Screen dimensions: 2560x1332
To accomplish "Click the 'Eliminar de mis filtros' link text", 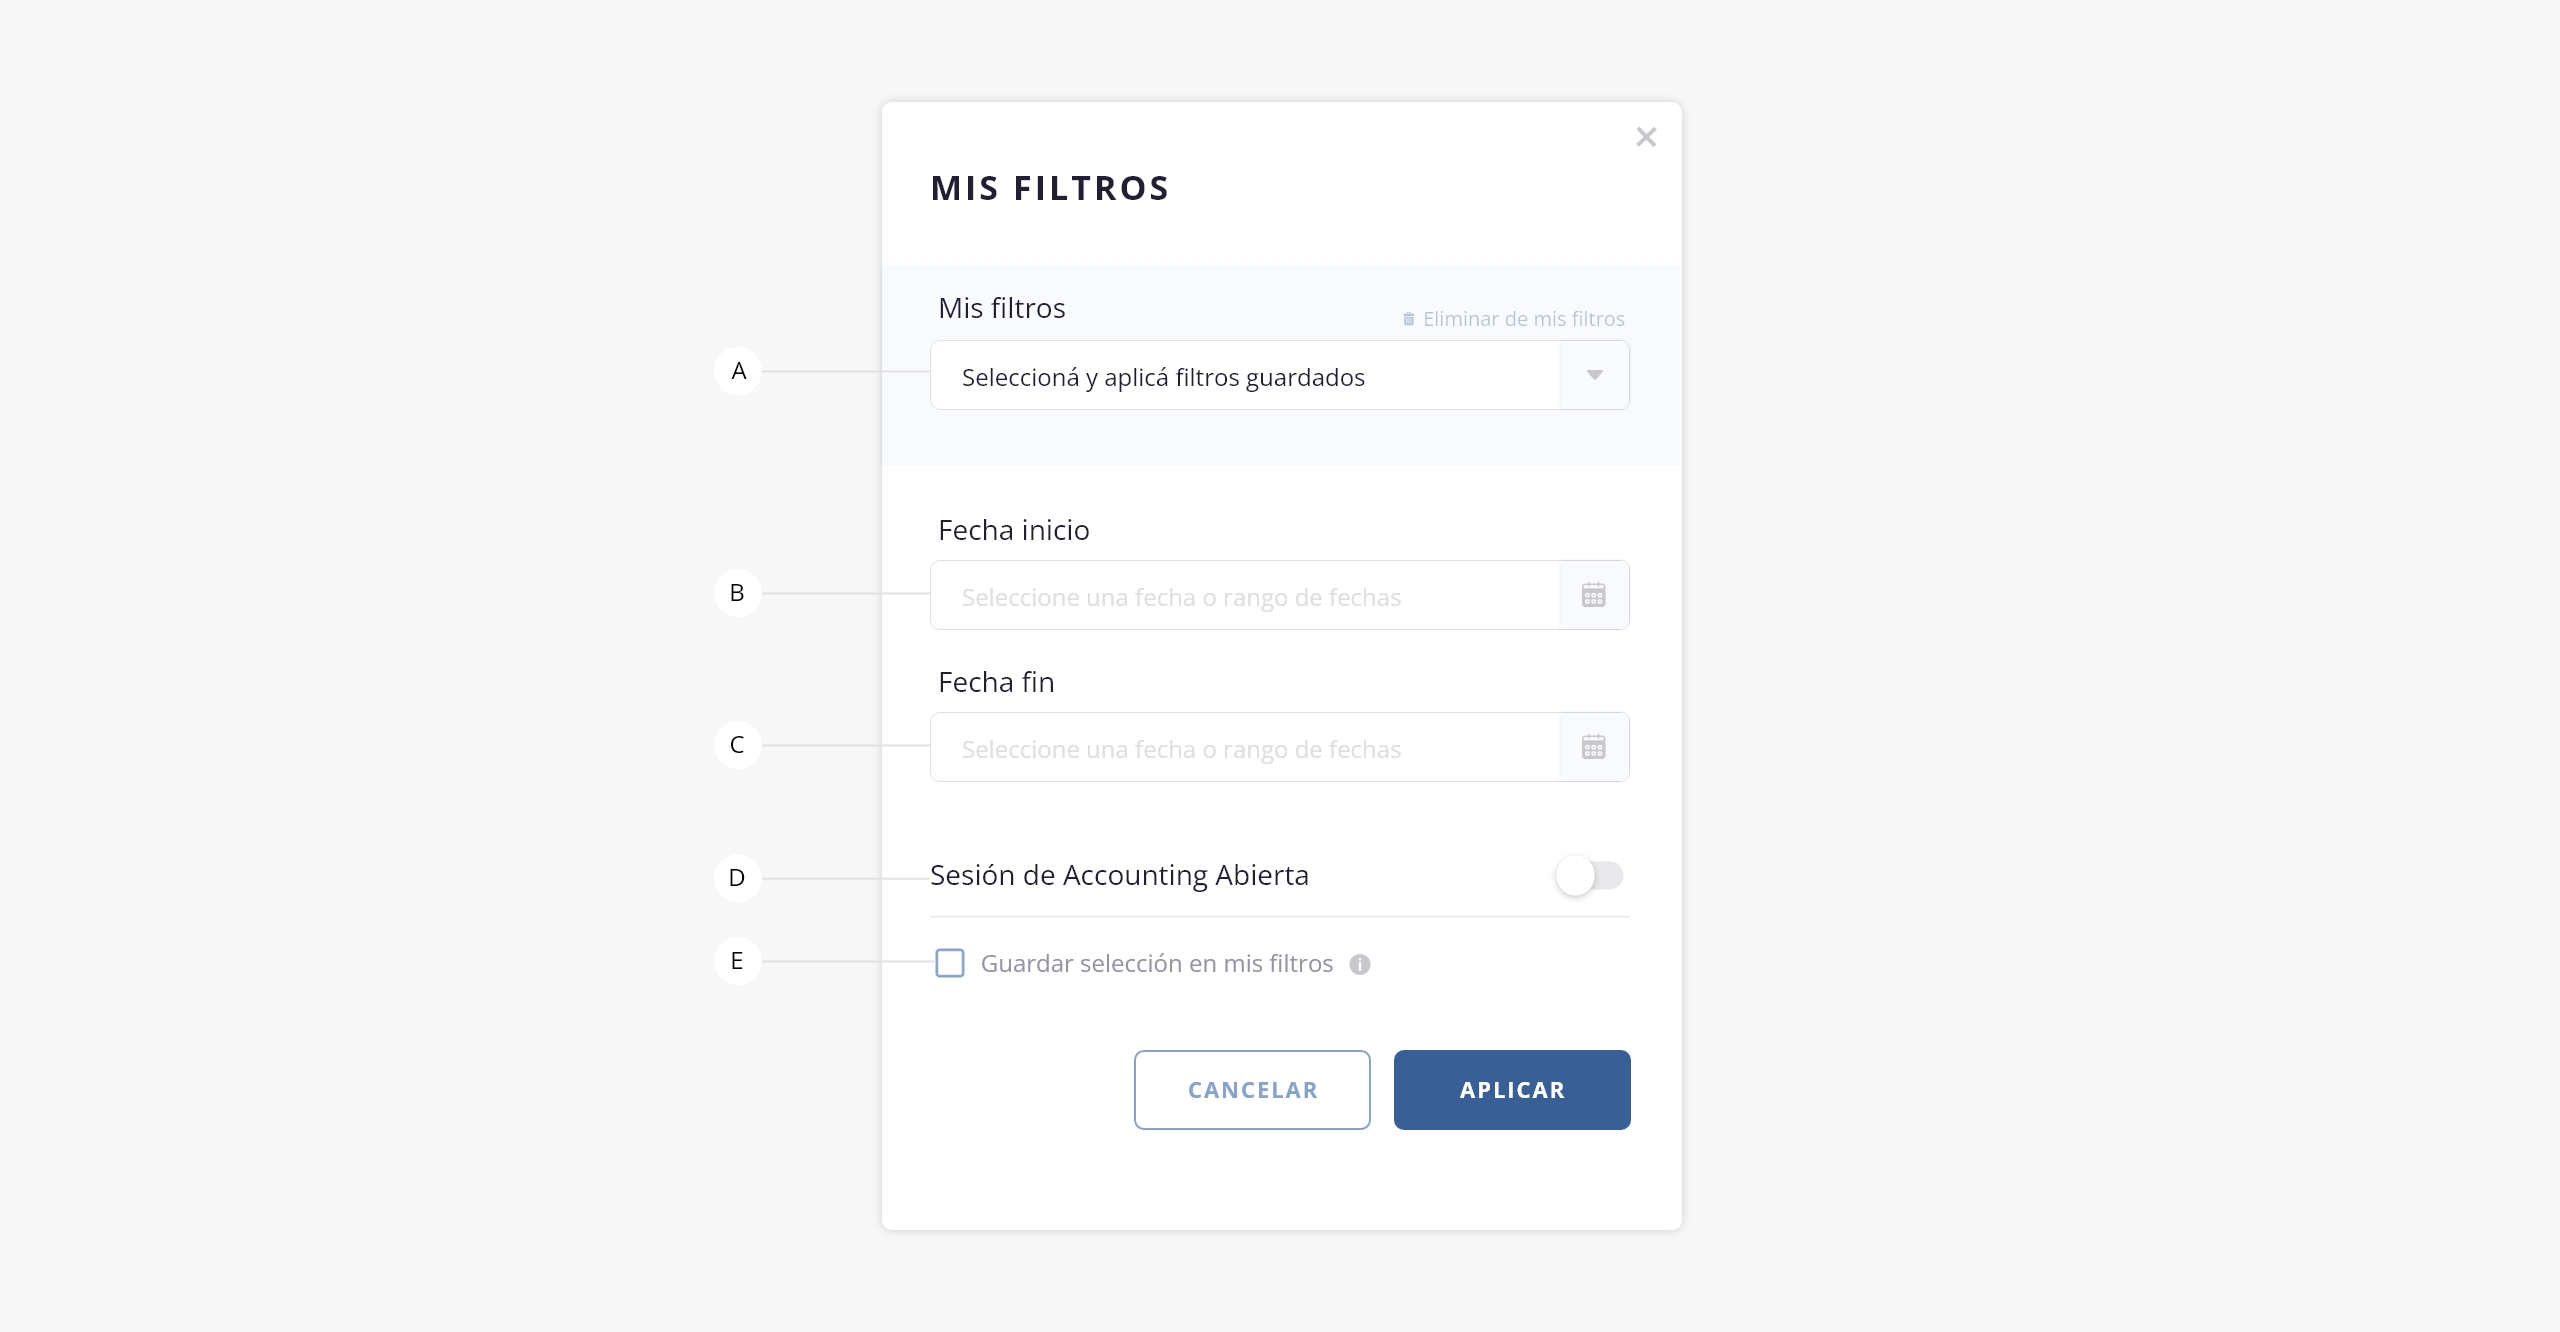I will point(1523,319).
